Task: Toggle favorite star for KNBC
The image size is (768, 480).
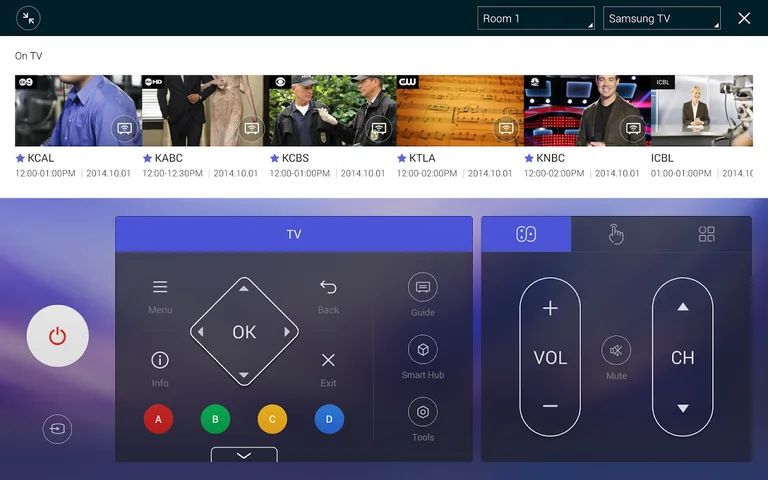Action: pyautogui.click(x=529, y=158)
